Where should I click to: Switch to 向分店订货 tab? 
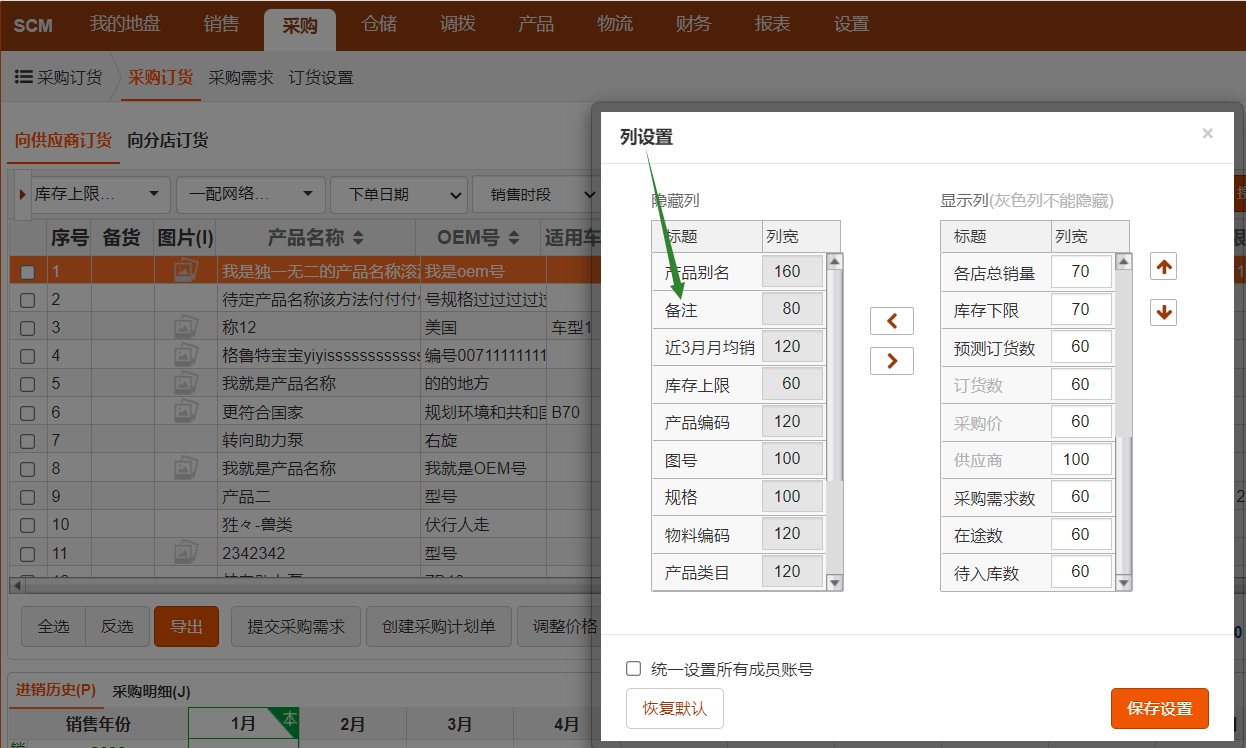pos(167,140)
